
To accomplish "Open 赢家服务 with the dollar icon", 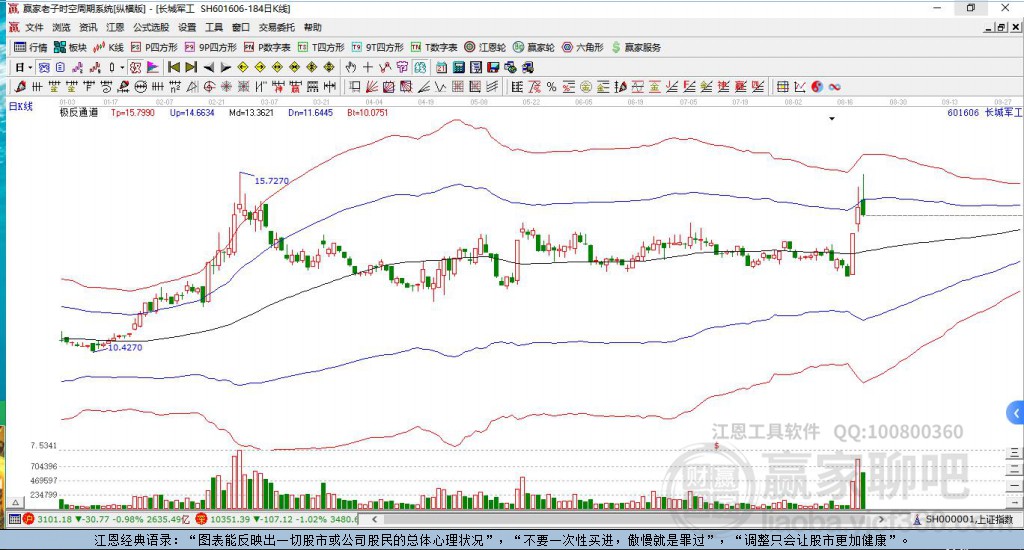I will 636,47.
